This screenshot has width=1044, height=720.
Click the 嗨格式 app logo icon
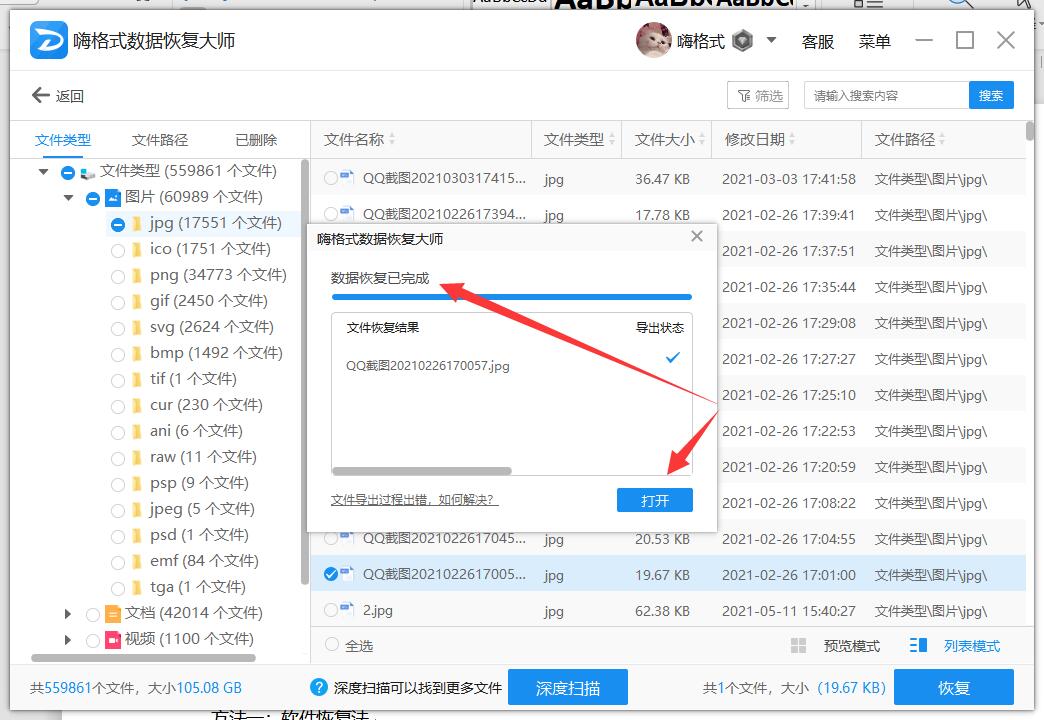tap(49, 40)
